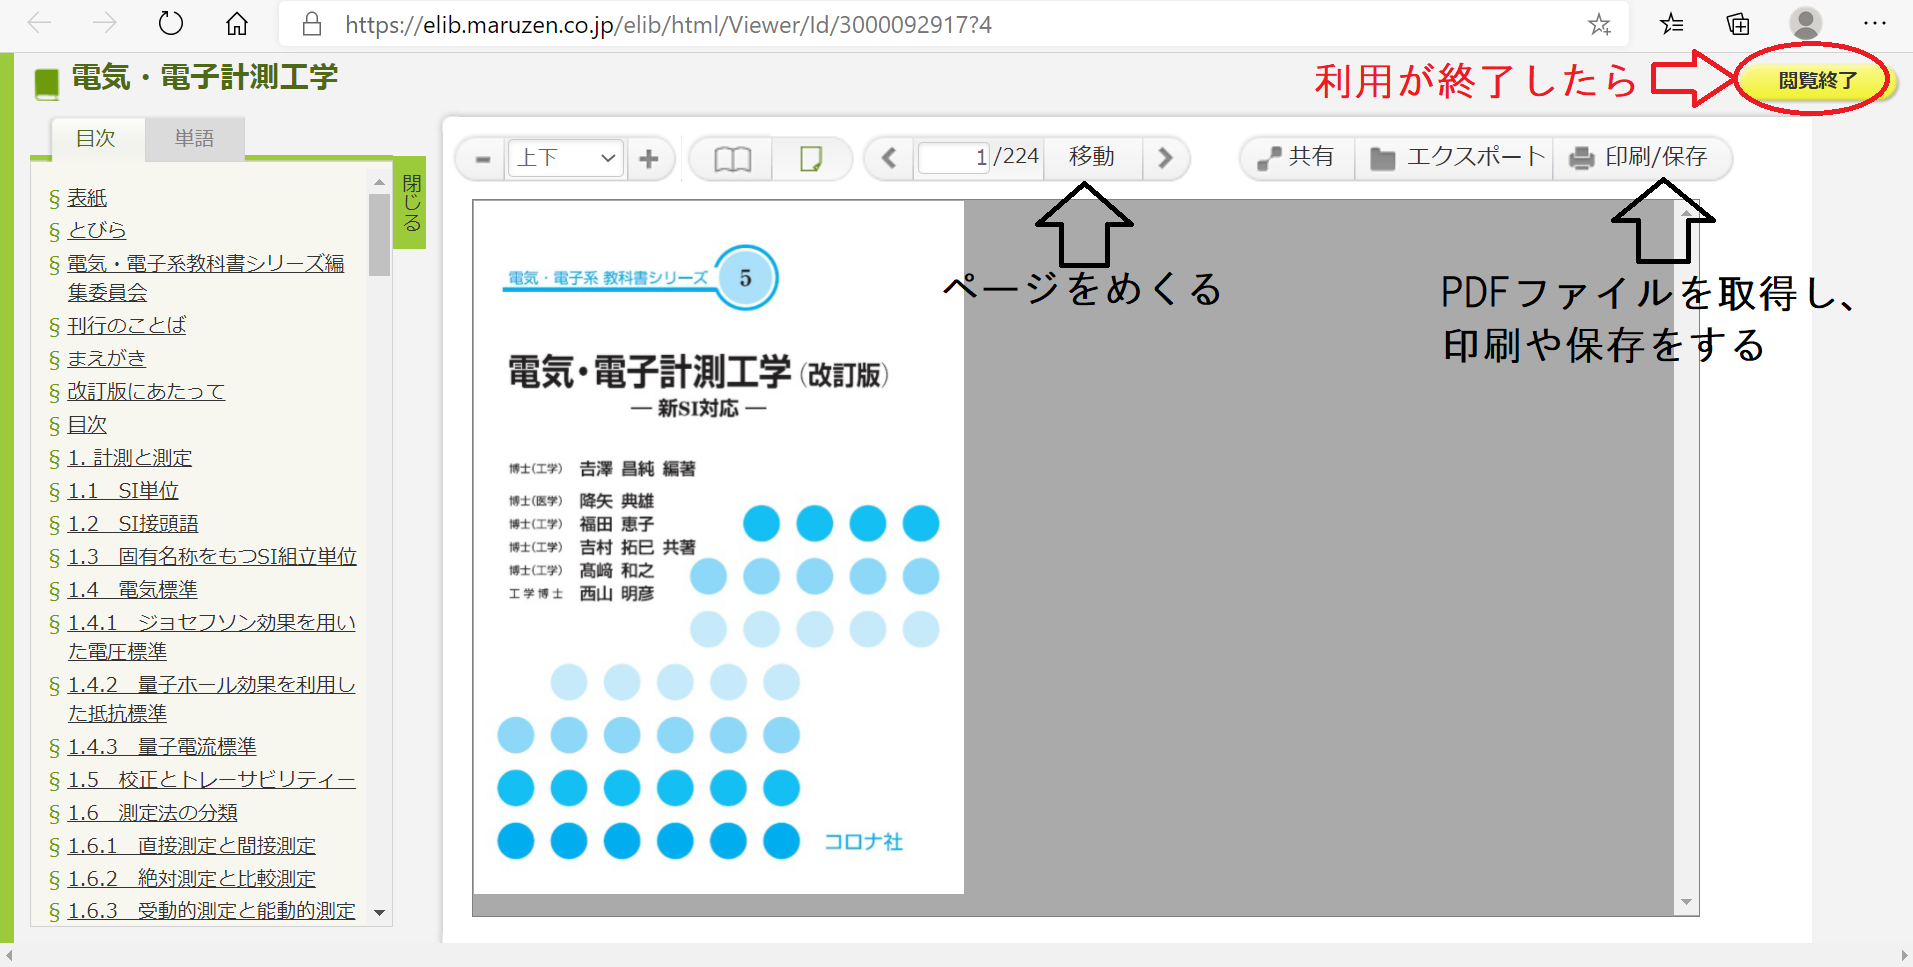This screenshot has width=1913, height=967.
Task: Click contents list scroll up arrow
Action: (x=379, y=182)
